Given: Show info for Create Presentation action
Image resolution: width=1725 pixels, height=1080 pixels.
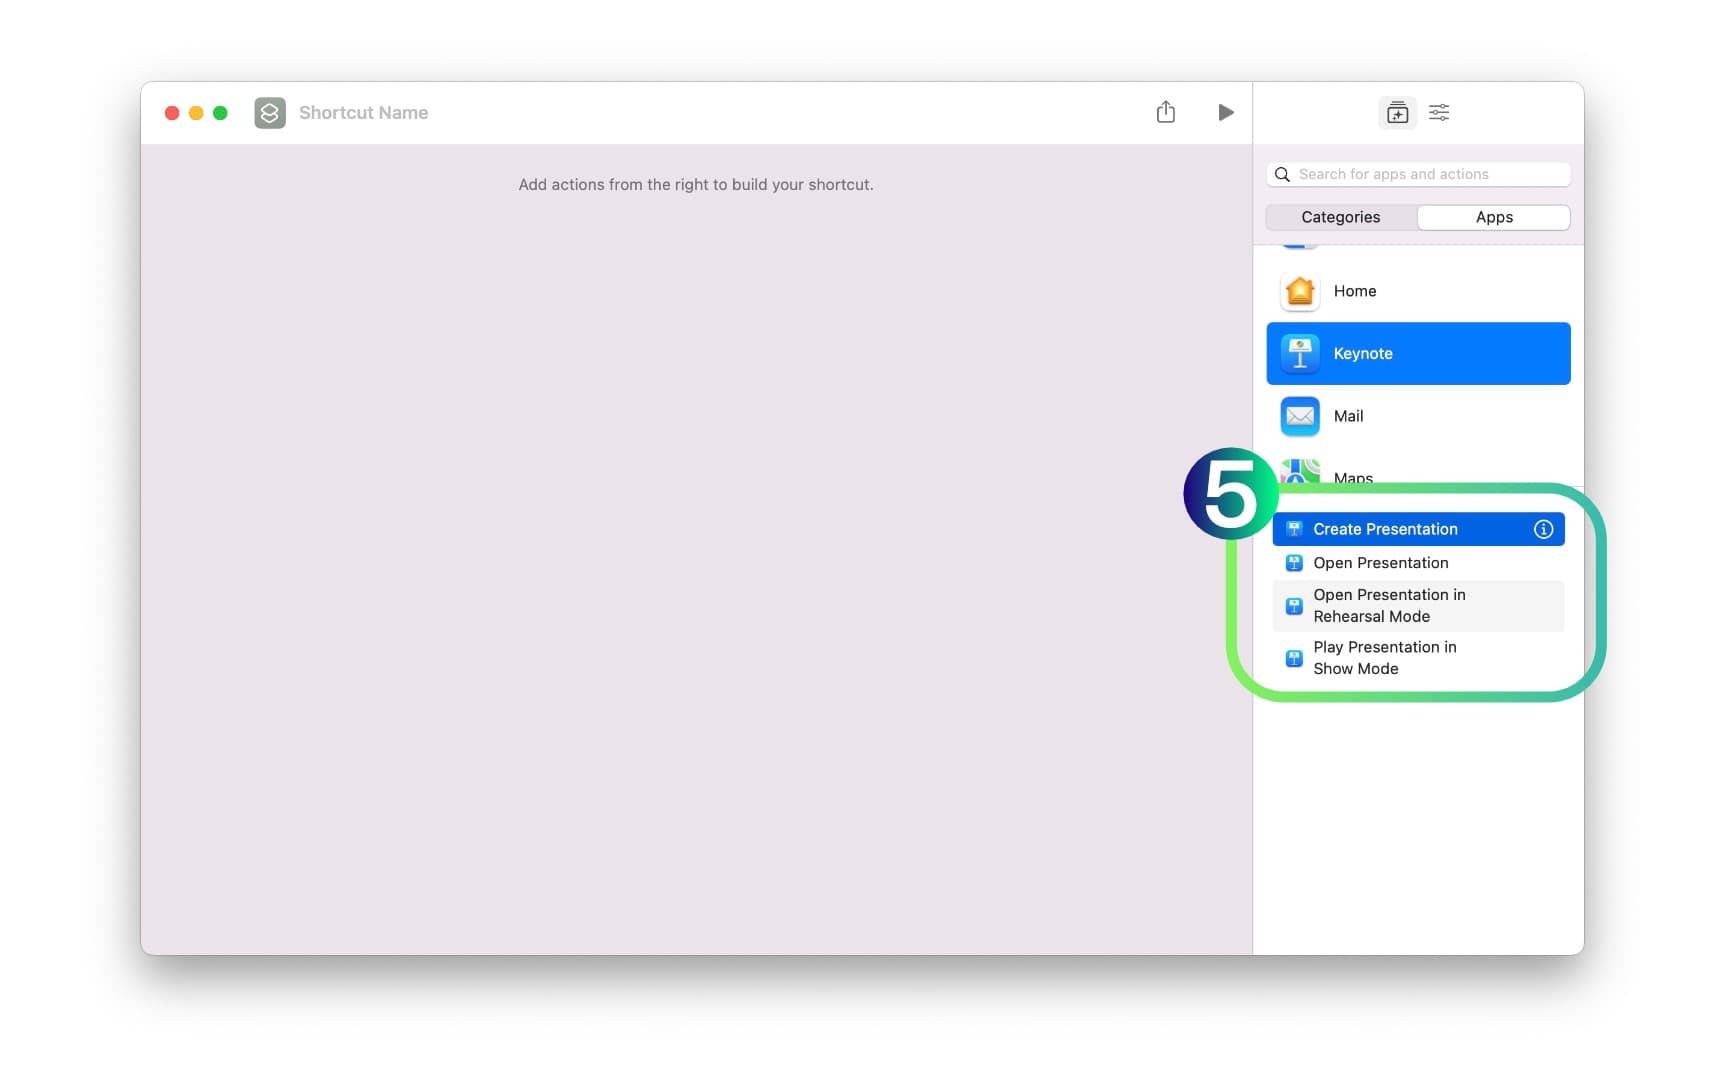Looking at the screenshot, I should click(1542, 529).
